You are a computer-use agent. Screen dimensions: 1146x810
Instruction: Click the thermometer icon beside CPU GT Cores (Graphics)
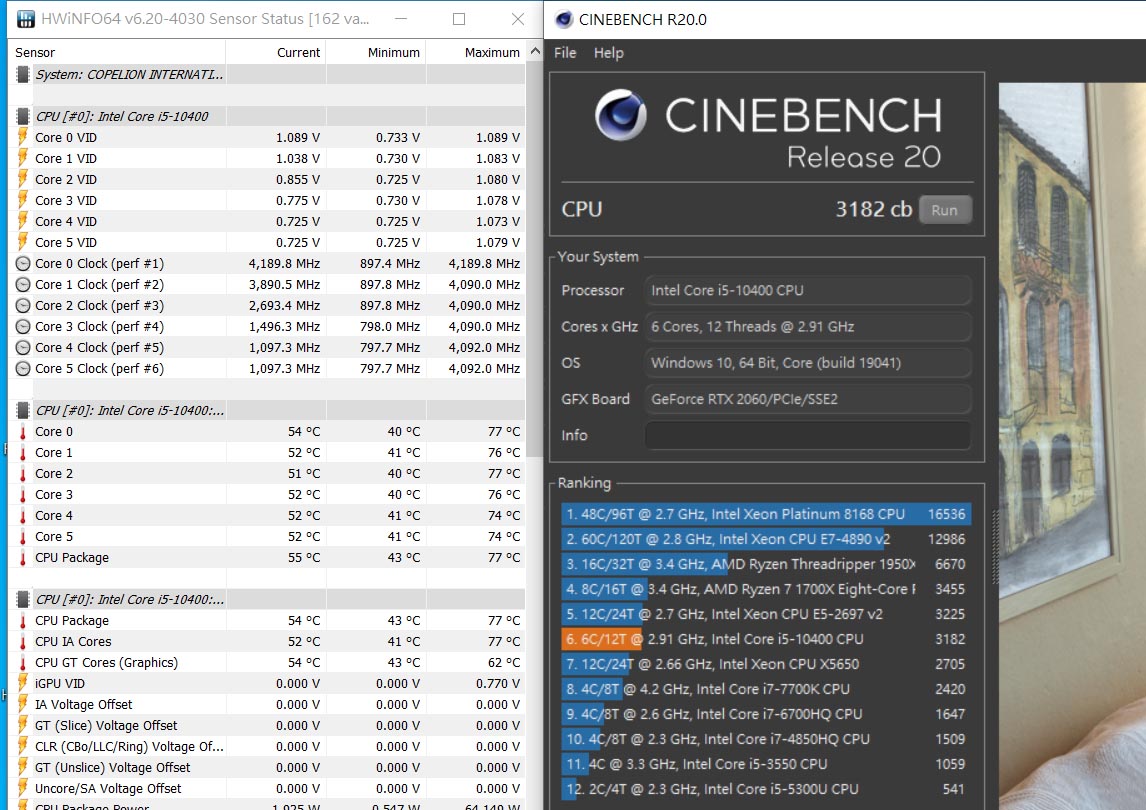click(23, 662)
